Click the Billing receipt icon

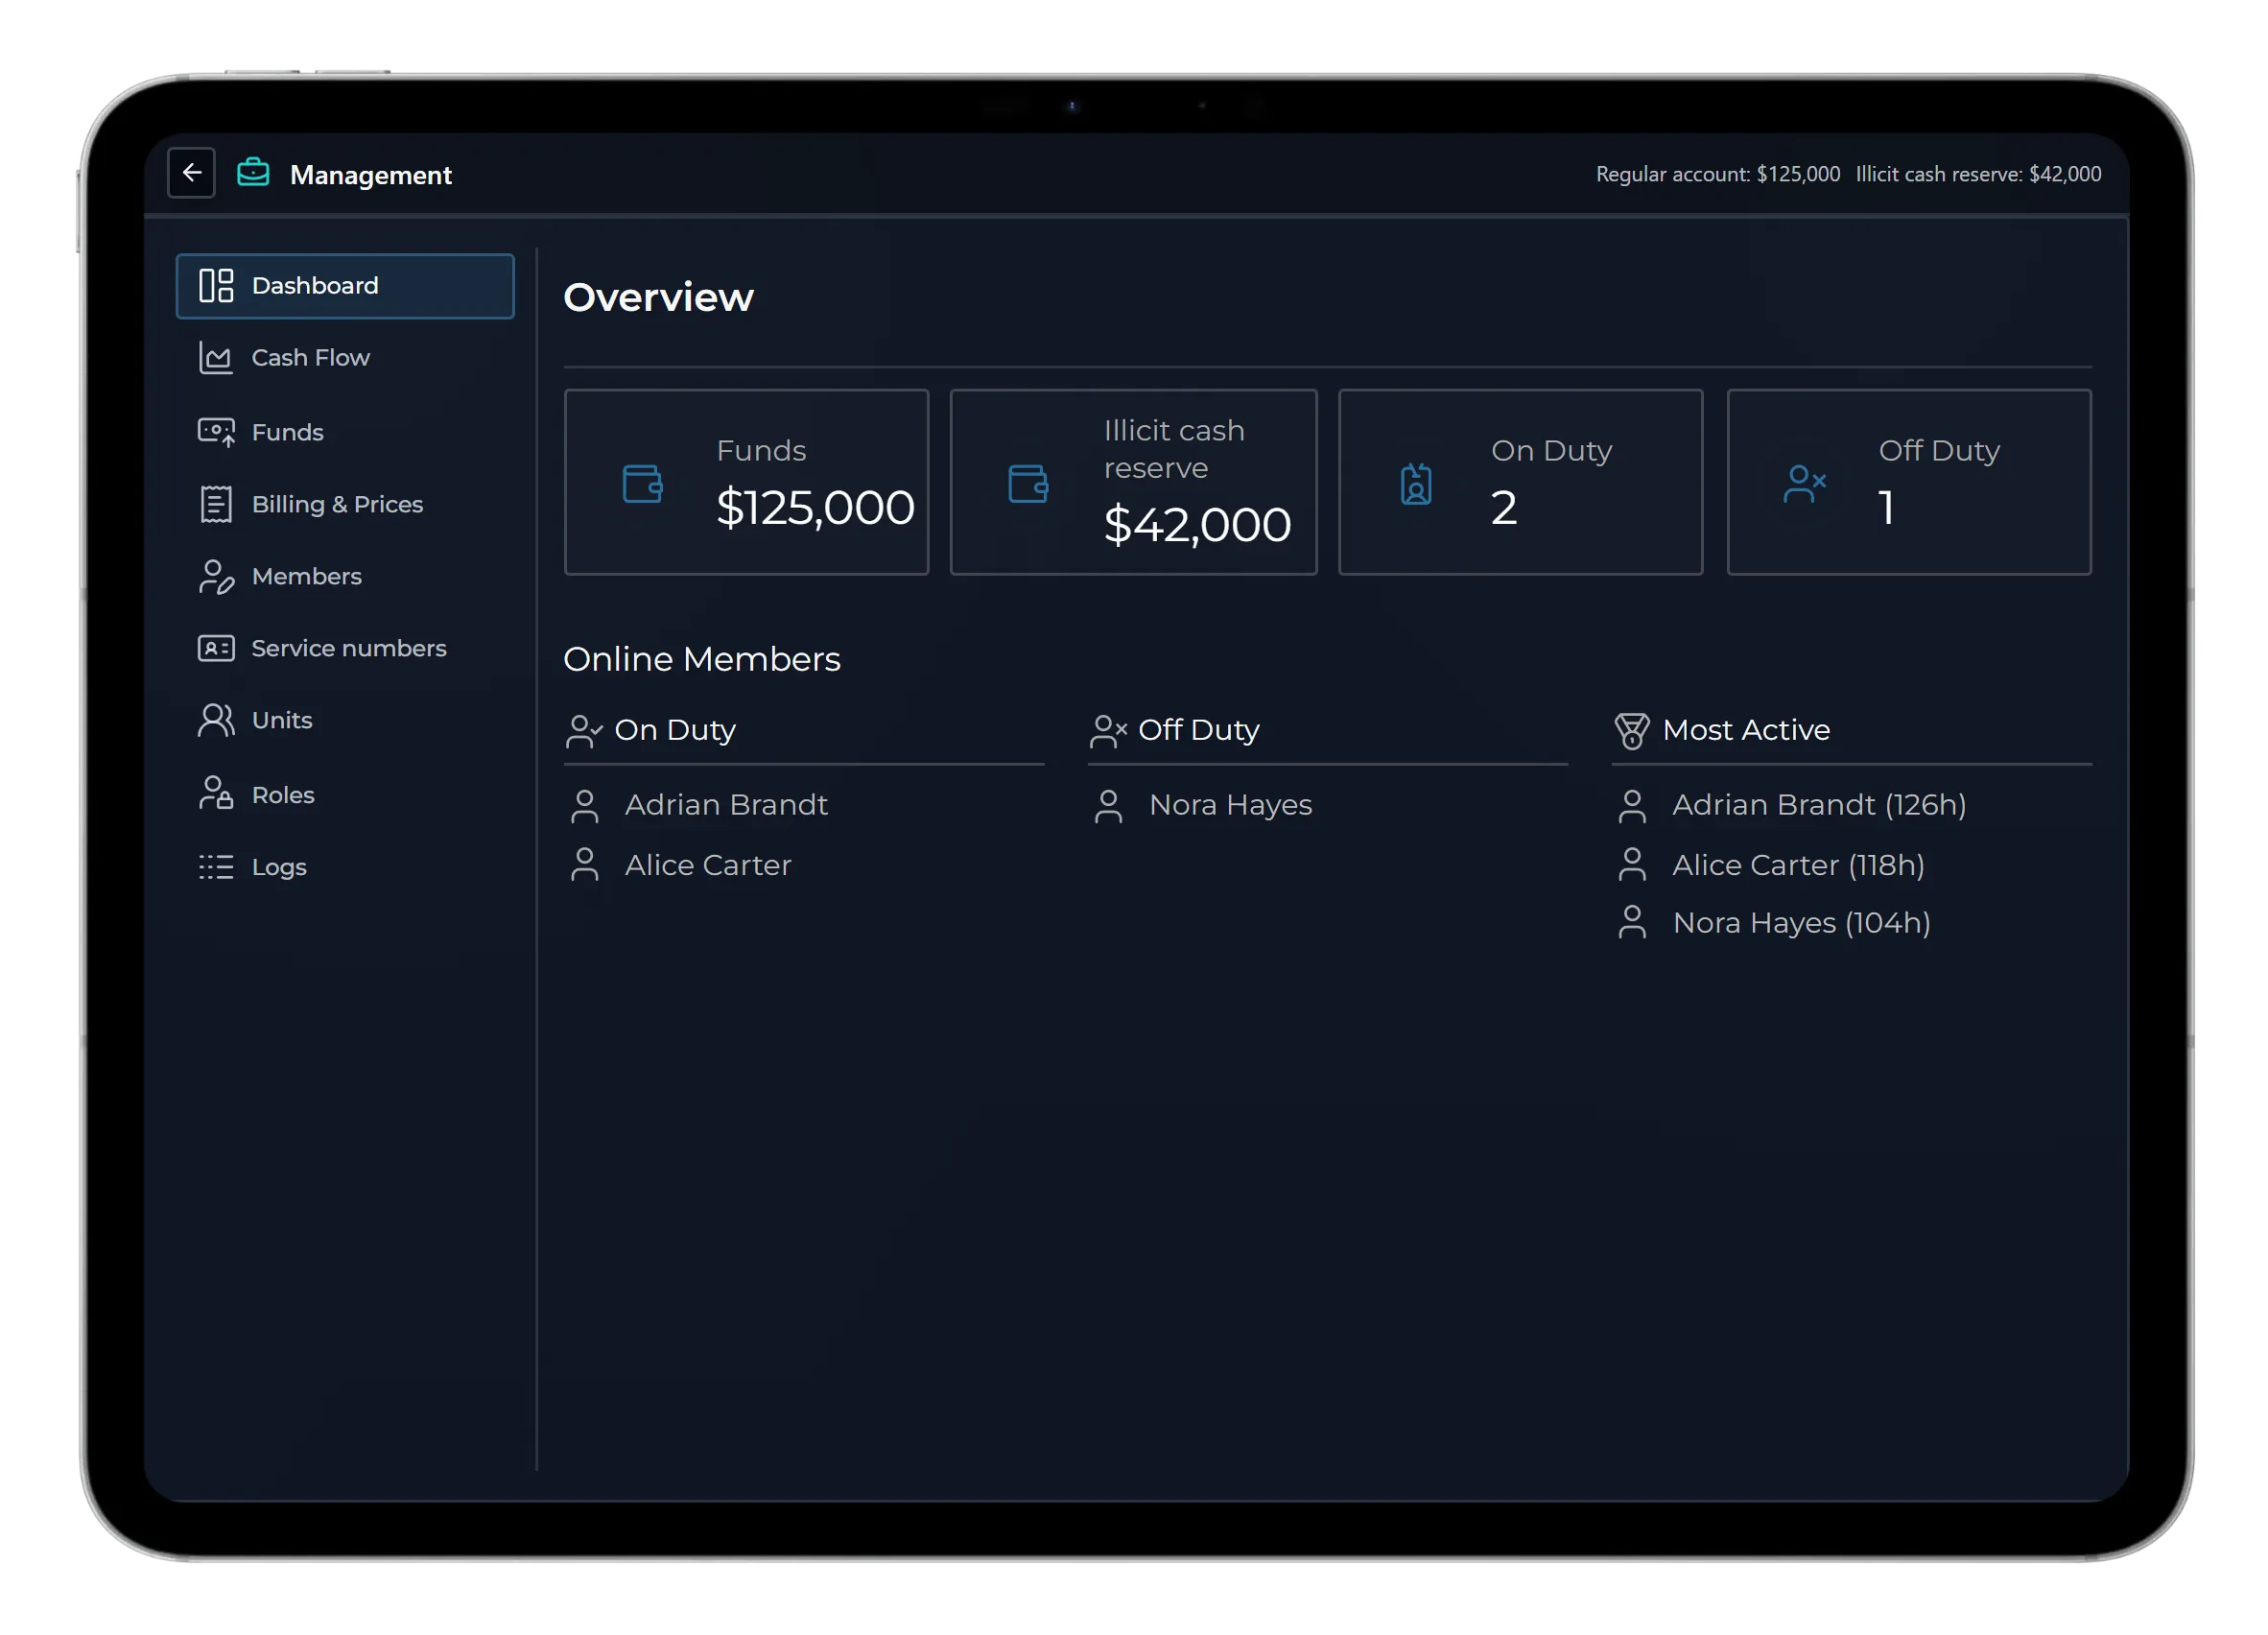click(216, 504)
